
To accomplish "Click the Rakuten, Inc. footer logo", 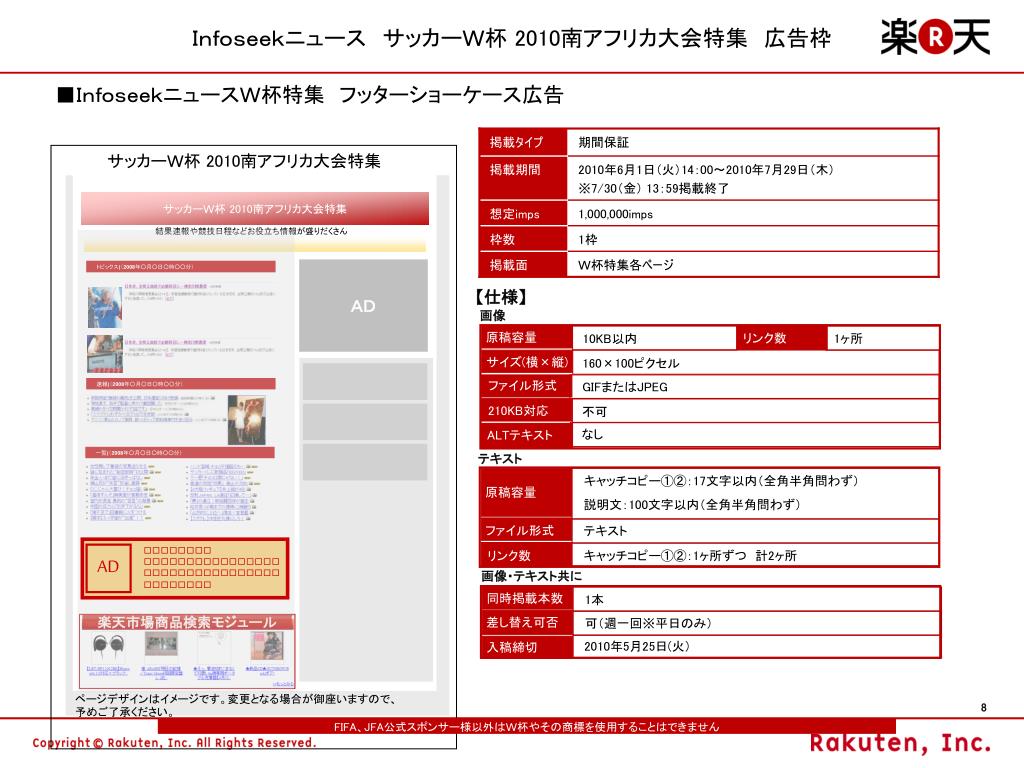I will point(901,743).
